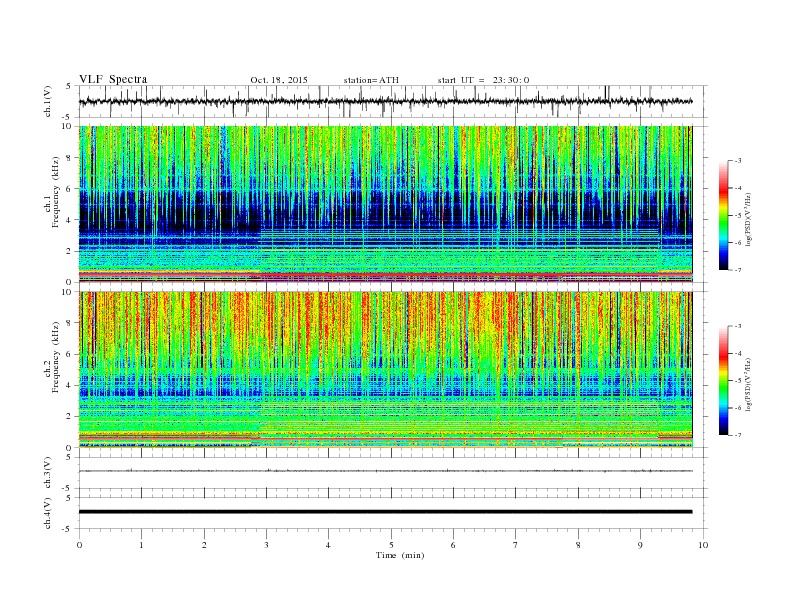
Task: Click the 'ch.3(V)' axis label
Action: click(x=48, y=473)
